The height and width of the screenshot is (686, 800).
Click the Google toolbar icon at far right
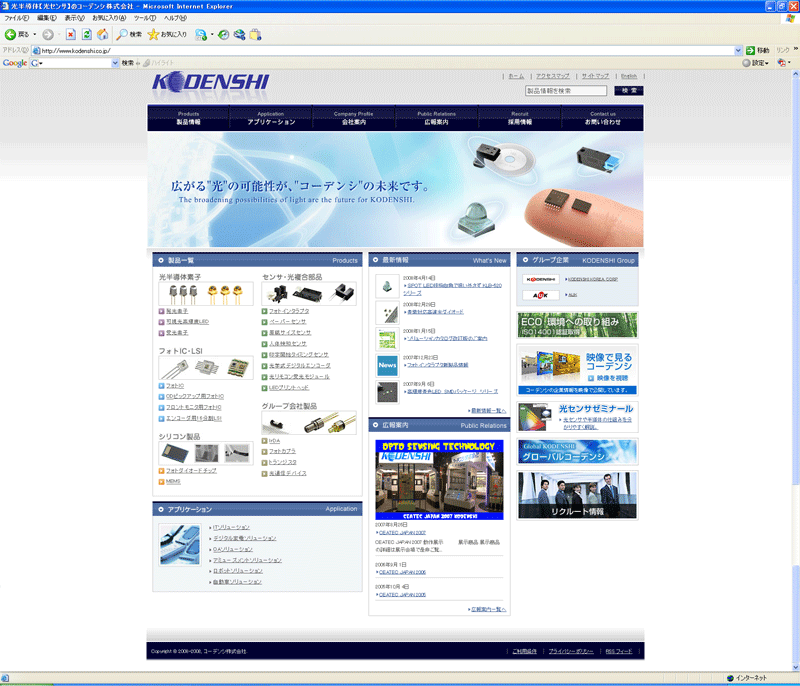click(x=781, y=63)
